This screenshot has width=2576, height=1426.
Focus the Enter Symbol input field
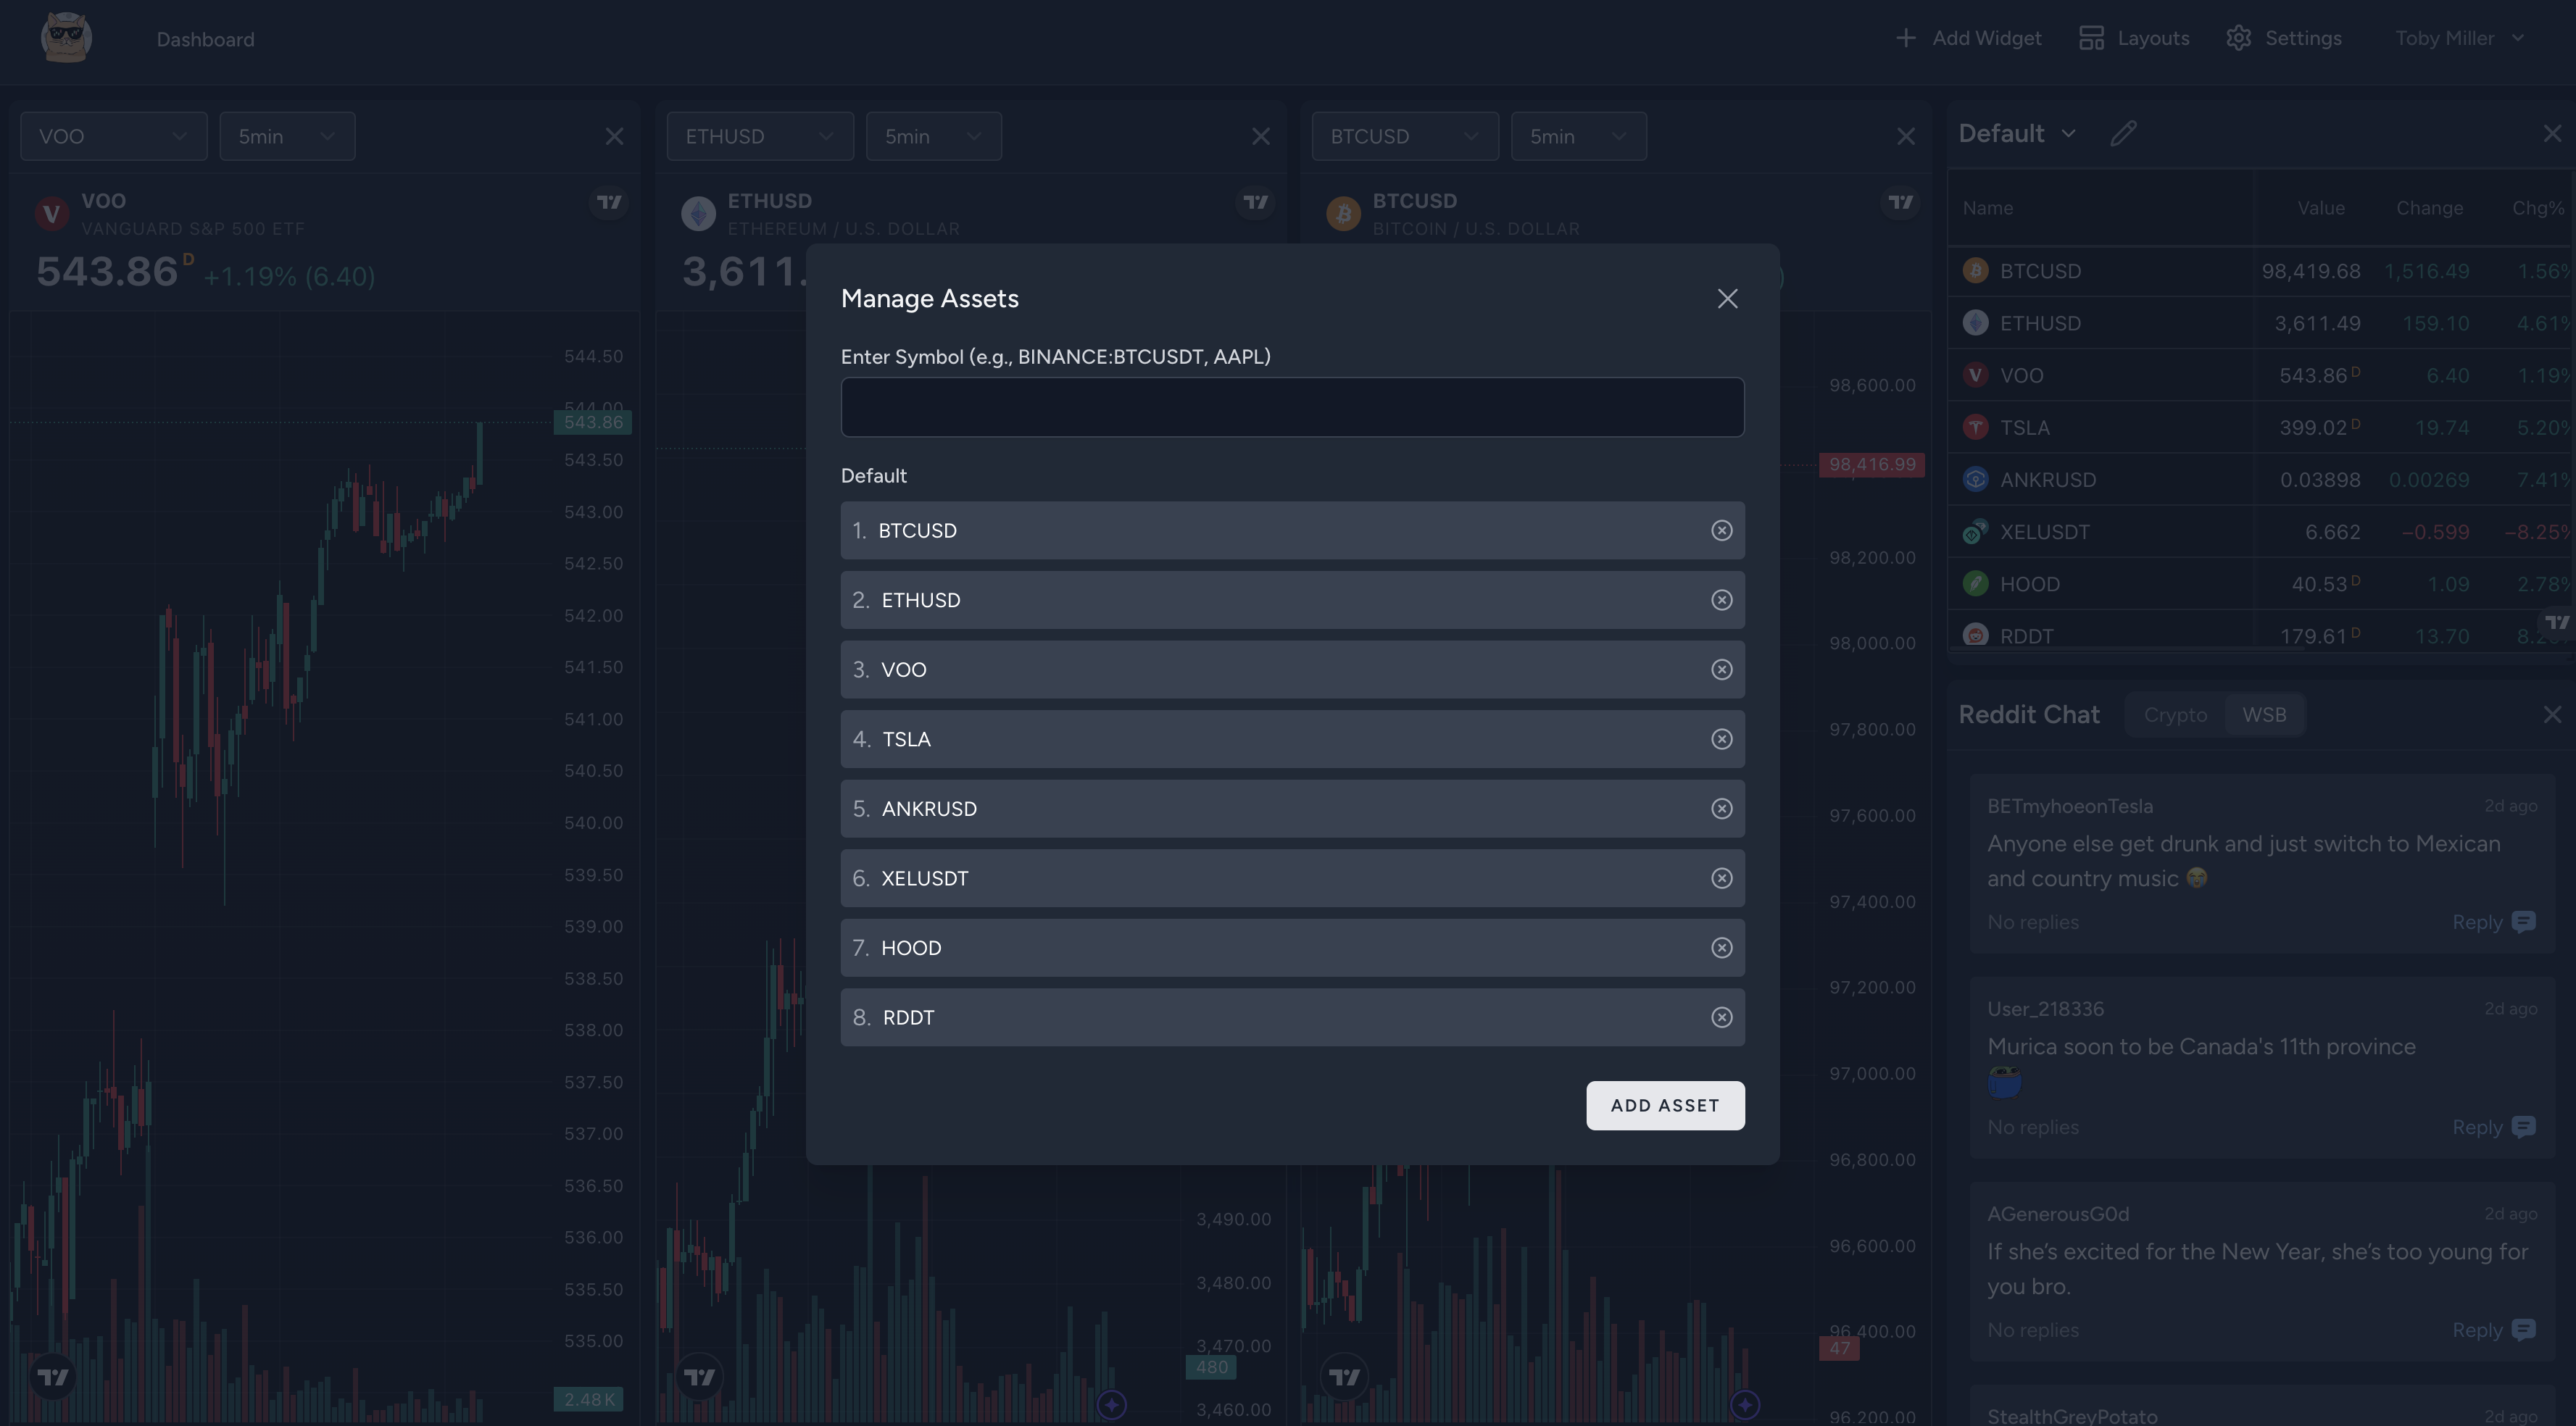tap(1292, 407)
